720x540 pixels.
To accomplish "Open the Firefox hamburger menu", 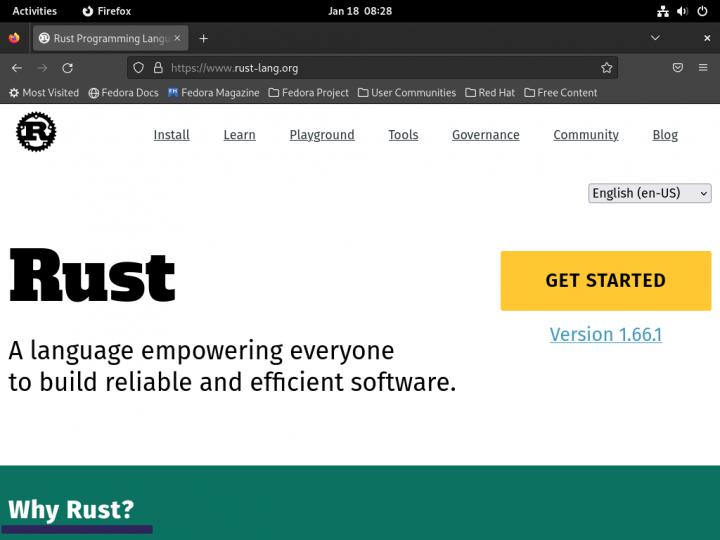I will (x=704, y=68).
